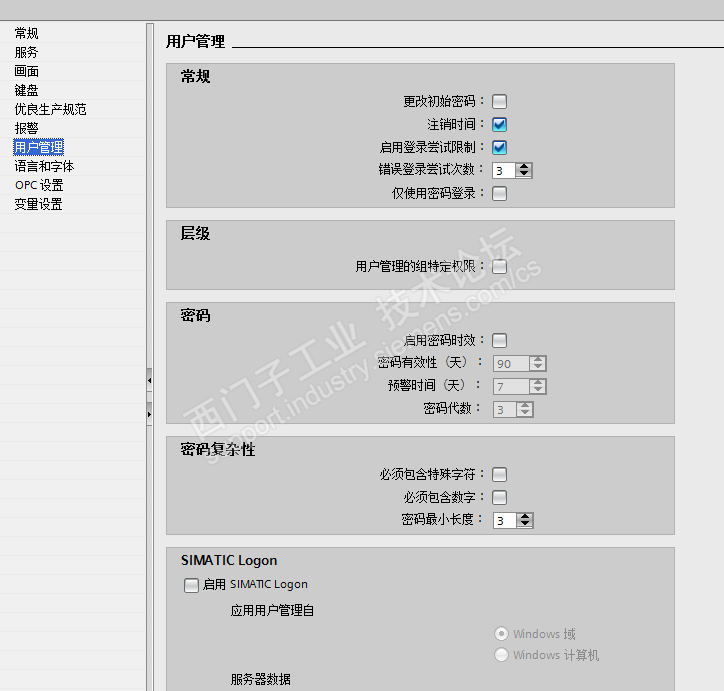Screen dimensions: 724x691
Task: Click 密码最小长度 value field
Action: click(505, 520)
